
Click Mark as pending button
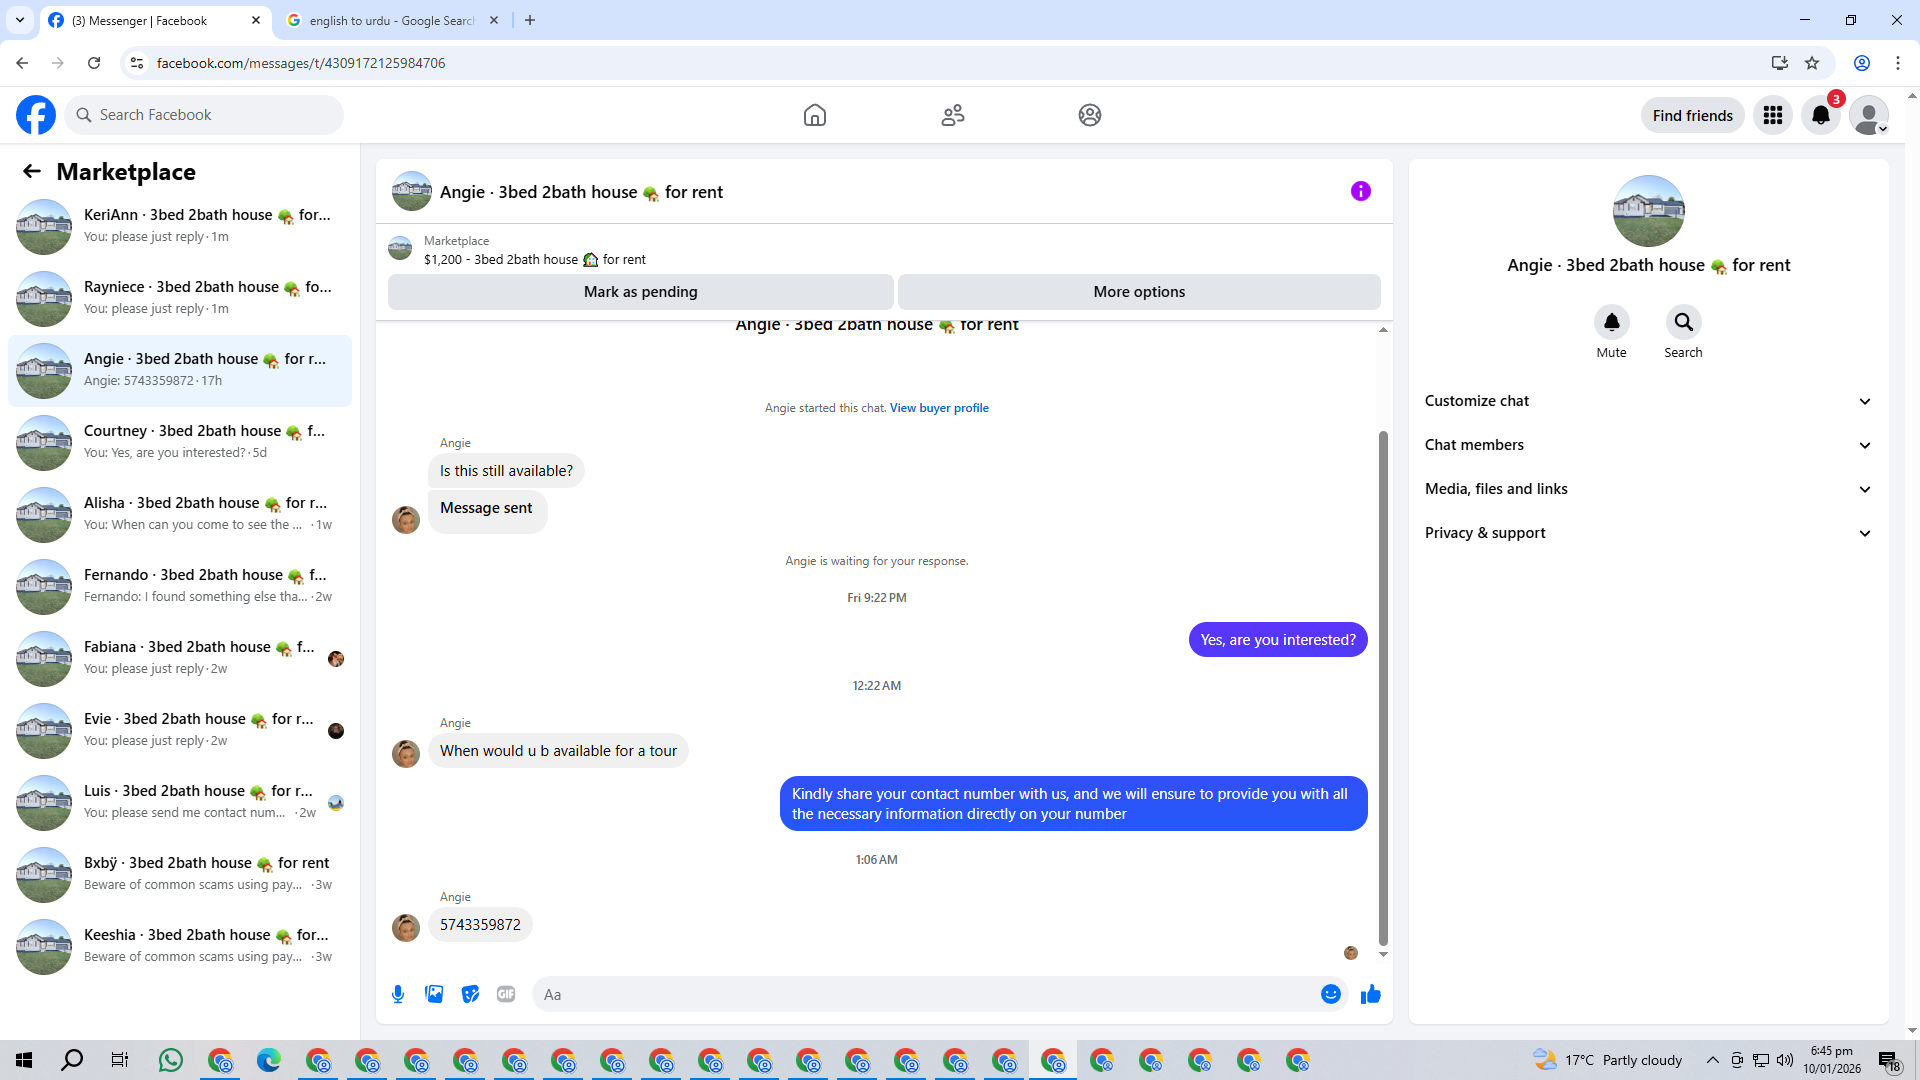(x=640, y=292)
